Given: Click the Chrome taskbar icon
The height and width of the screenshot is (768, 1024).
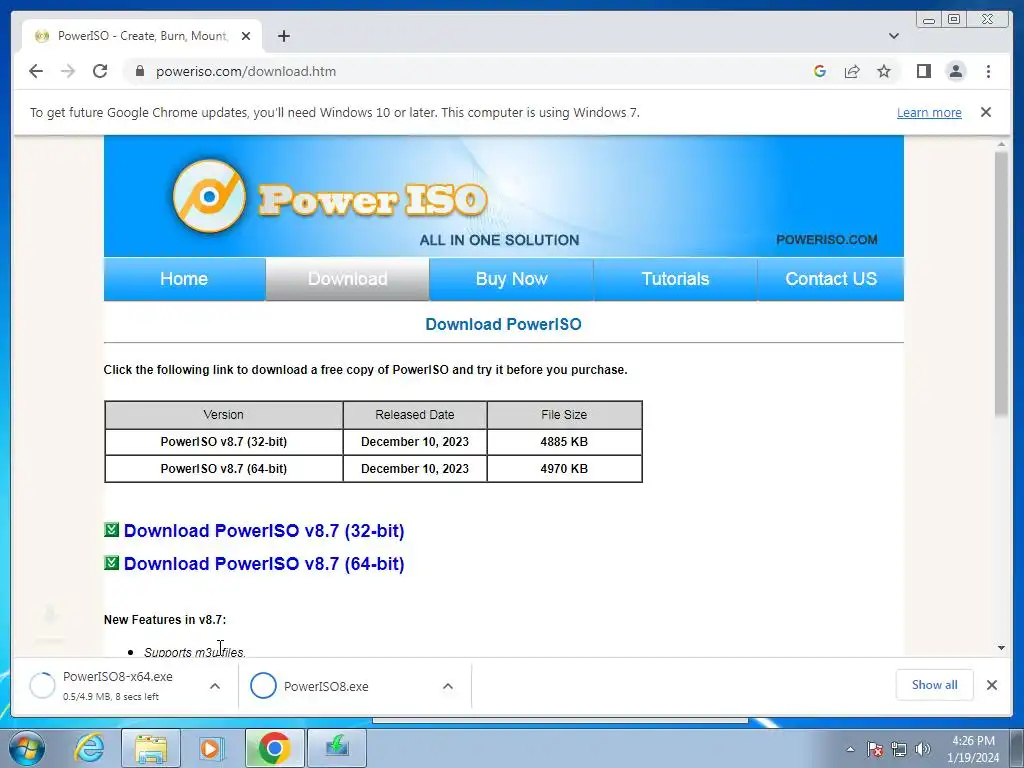Looking at the screenshot, I should (274, 748).
